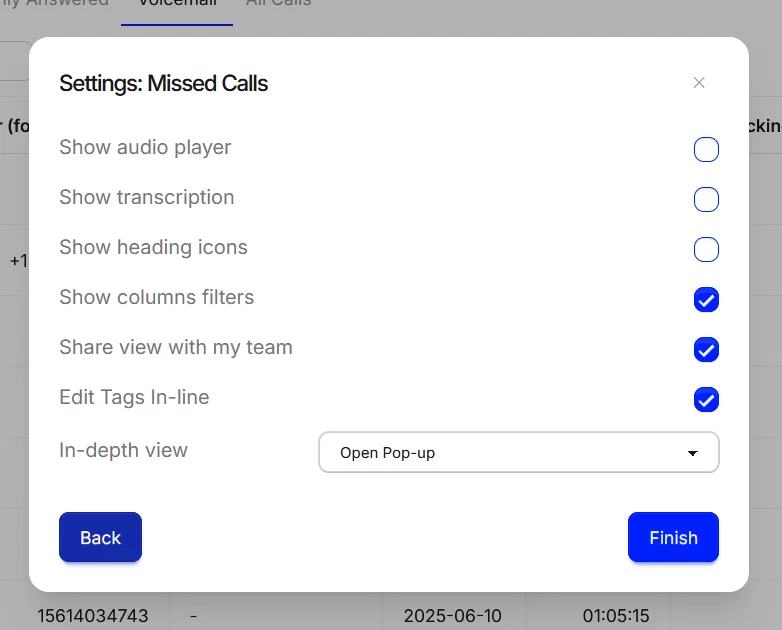The image size is (782, 630).
Task: Switch to the All Calls tab
Action: pyautogui.click(x=278, y=4)
